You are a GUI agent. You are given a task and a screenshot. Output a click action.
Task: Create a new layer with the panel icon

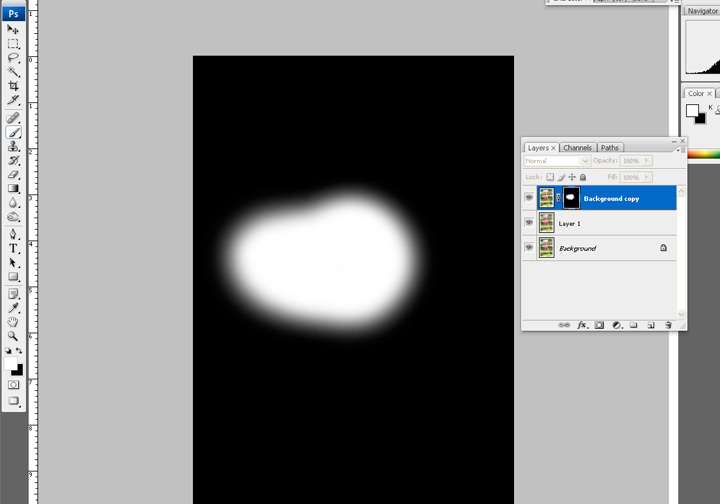click(651, 325)
